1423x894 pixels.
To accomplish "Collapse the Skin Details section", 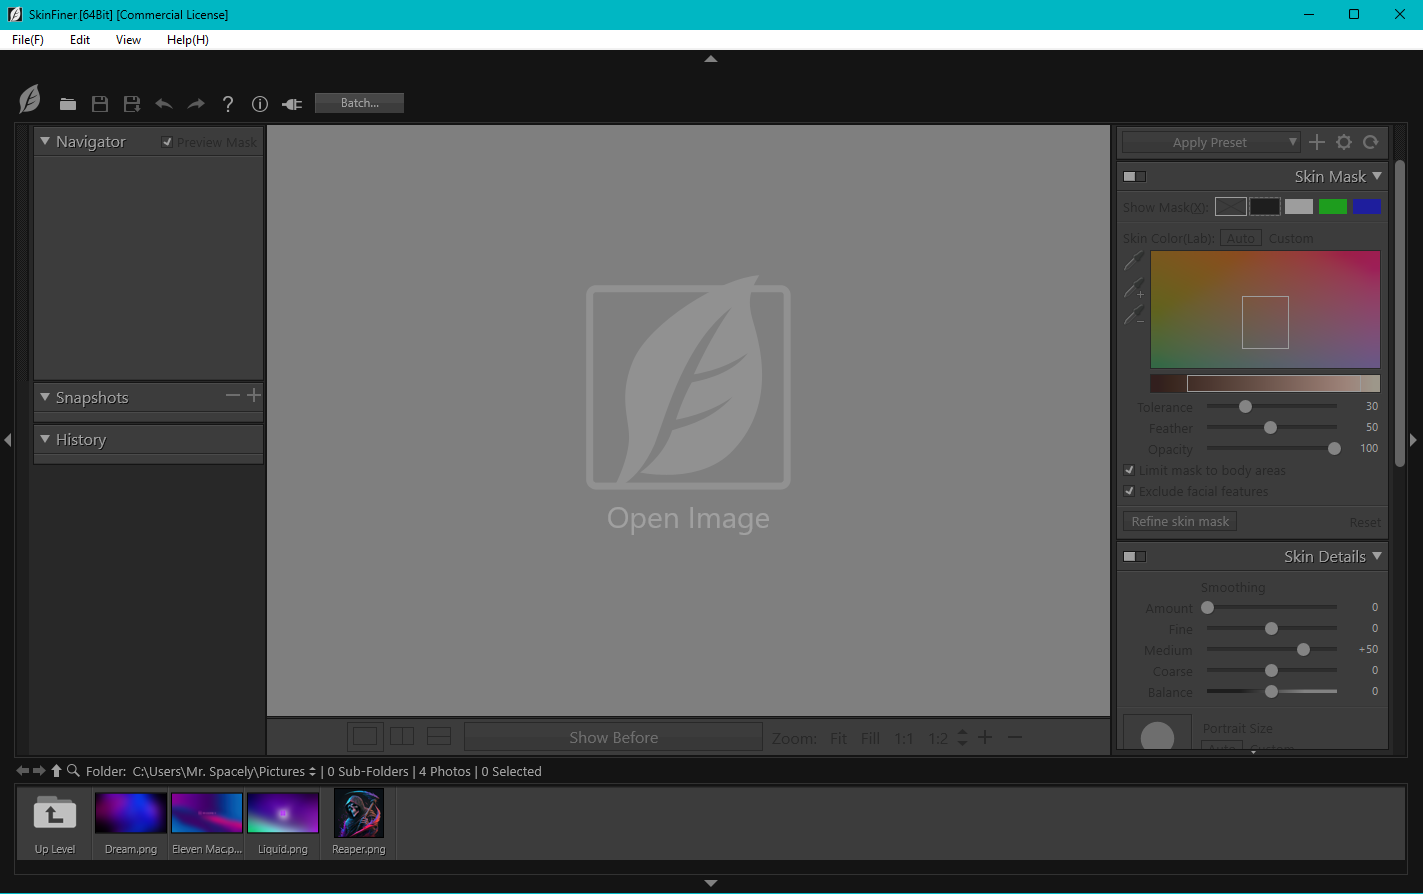I will (1377, 556).
